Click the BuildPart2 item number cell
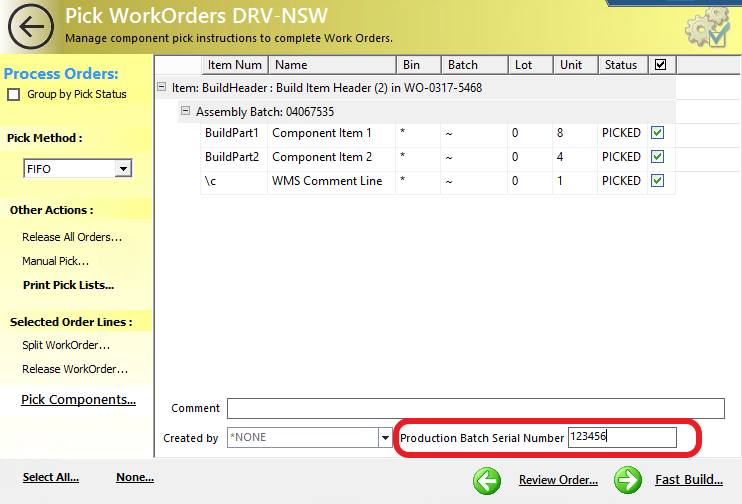Image resolution: width=742 pixels, height=504 pixels. [x=232, y=157]
